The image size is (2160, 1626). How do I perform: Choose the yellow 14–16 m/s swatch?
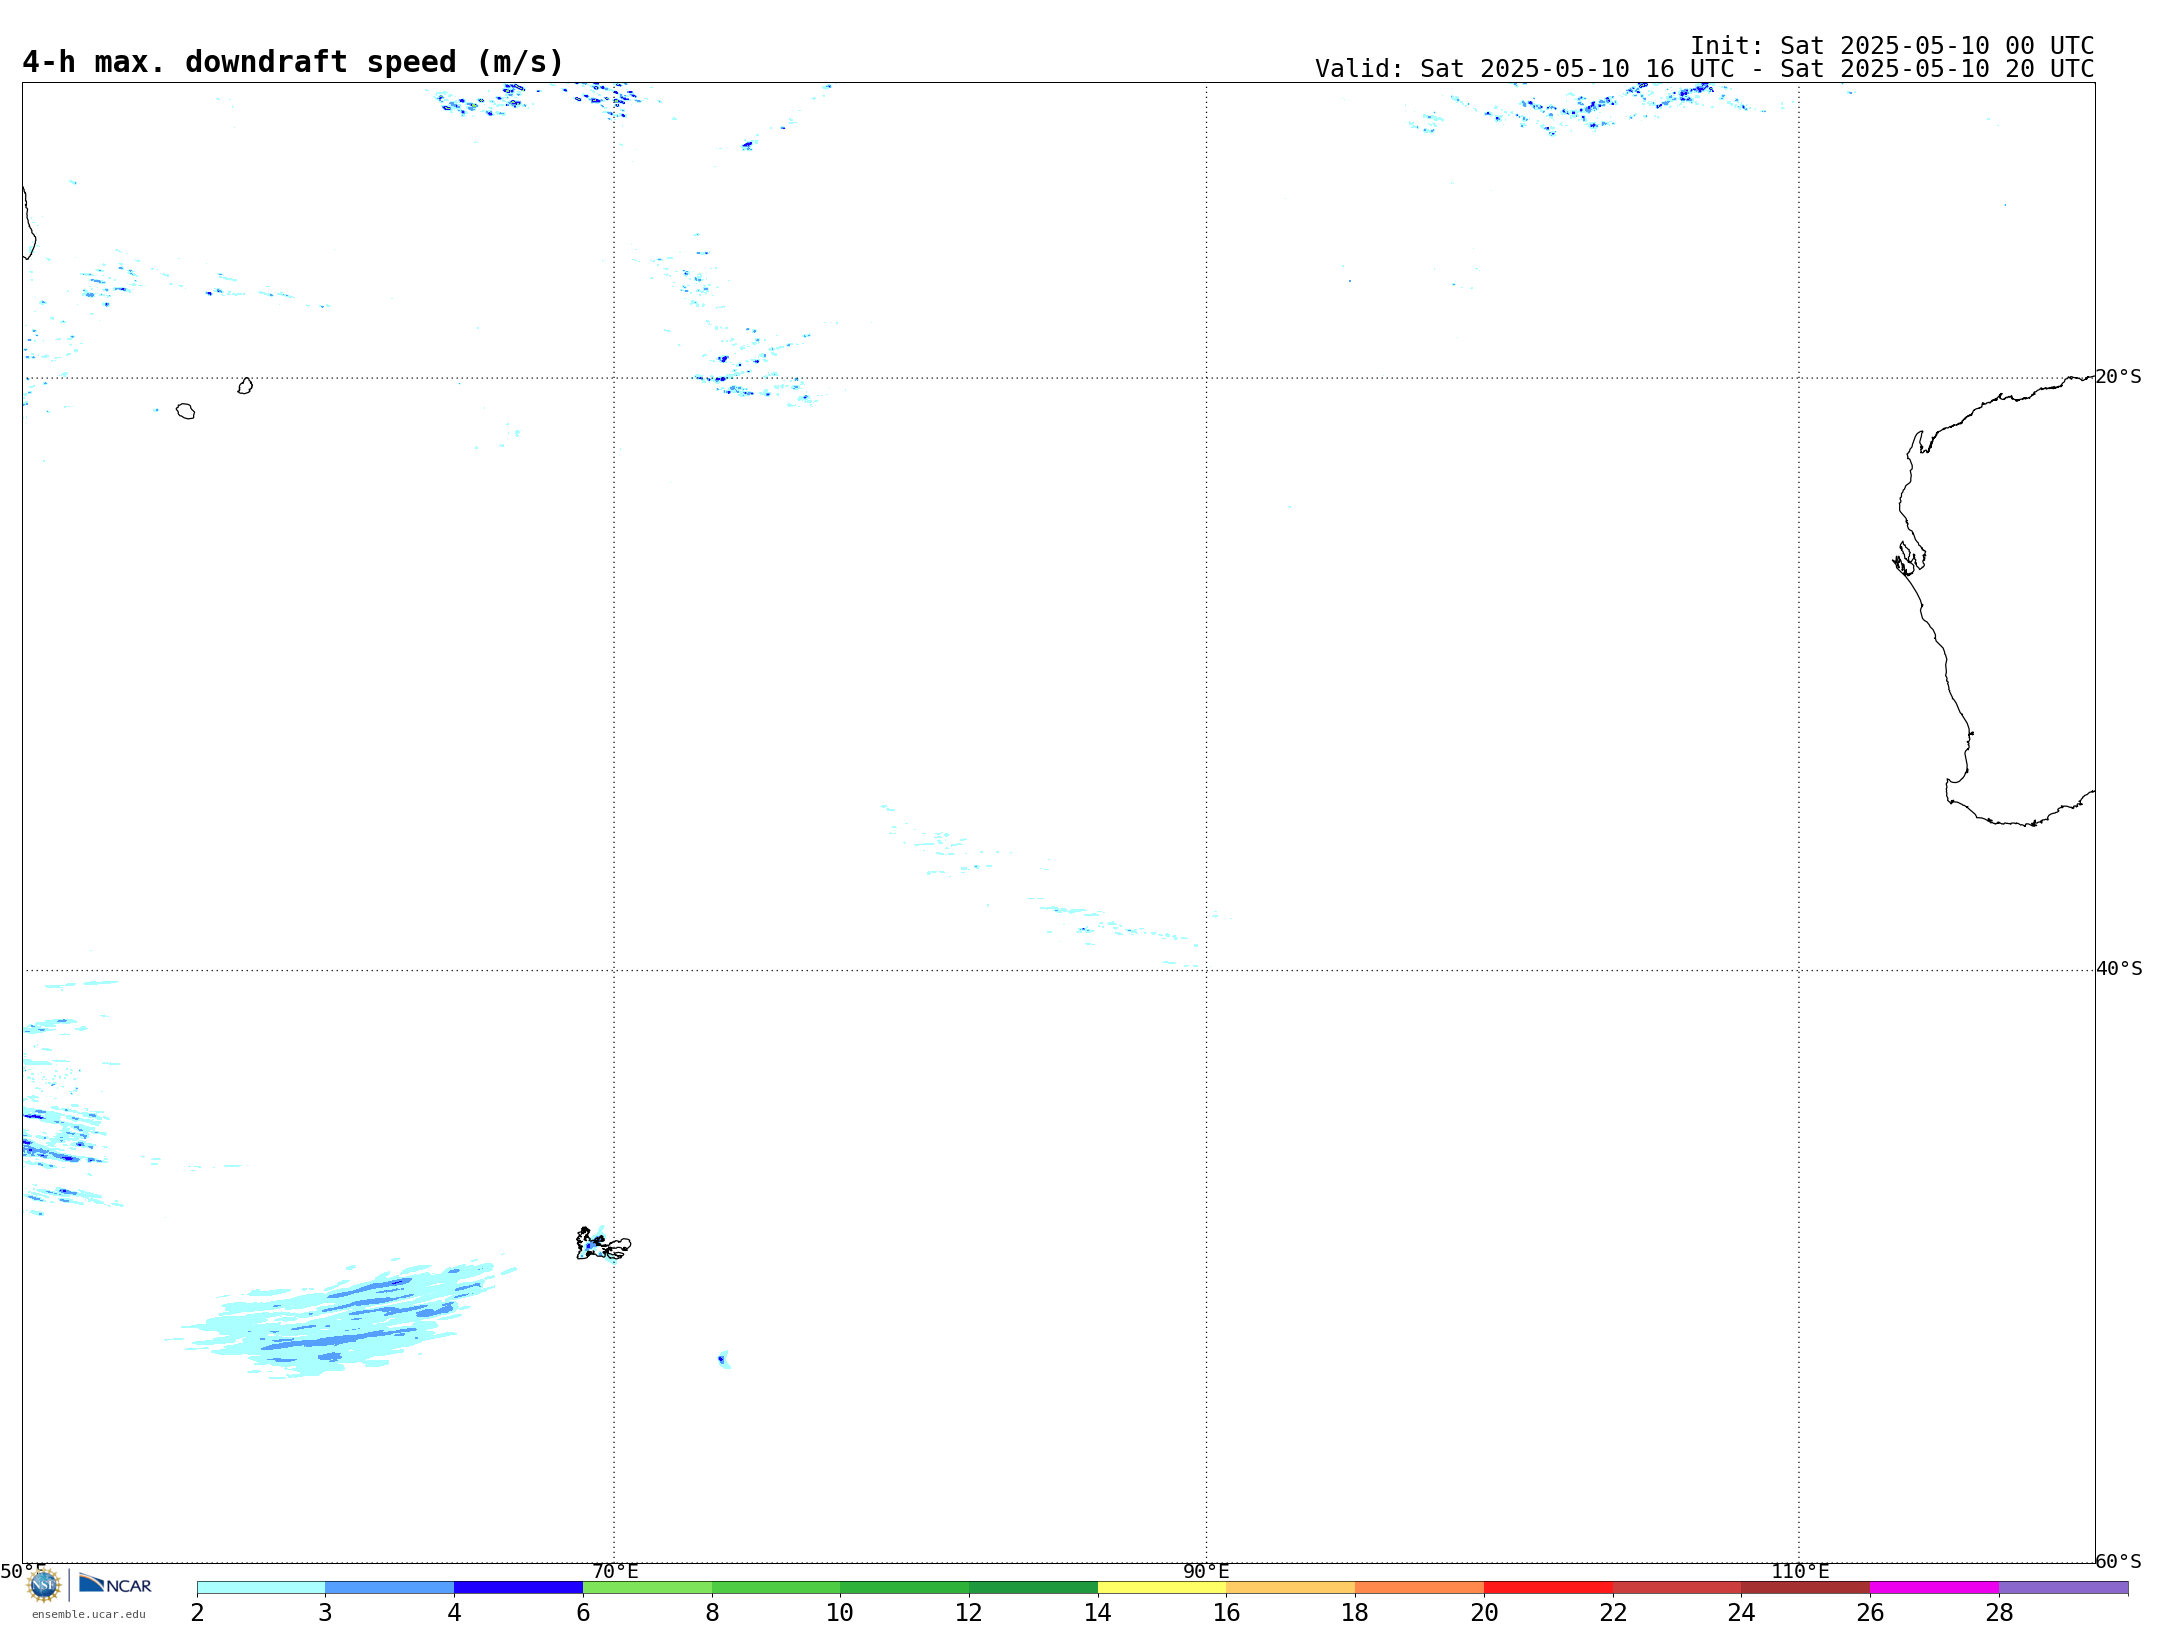click(1162, 1588)
